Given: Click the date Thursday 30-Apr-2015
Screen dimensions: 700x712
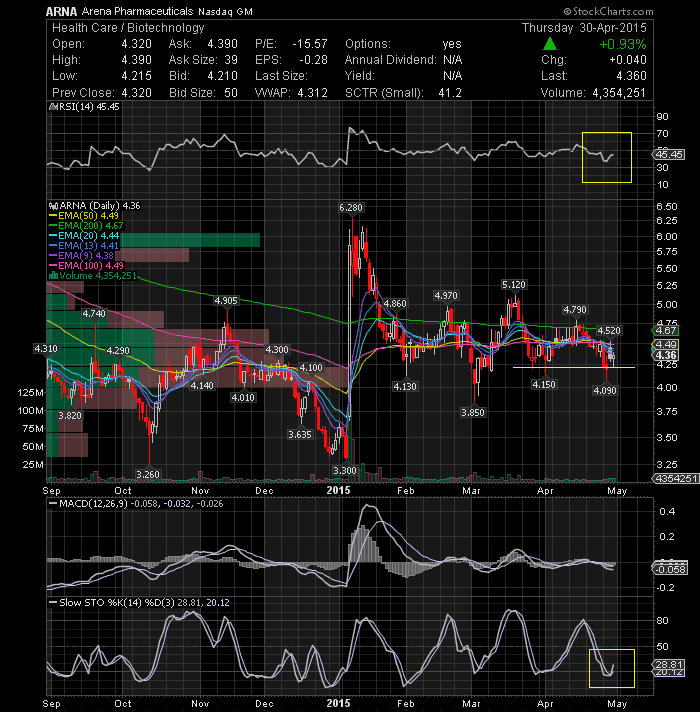Looking at the screenshot, I should [584, 28].
